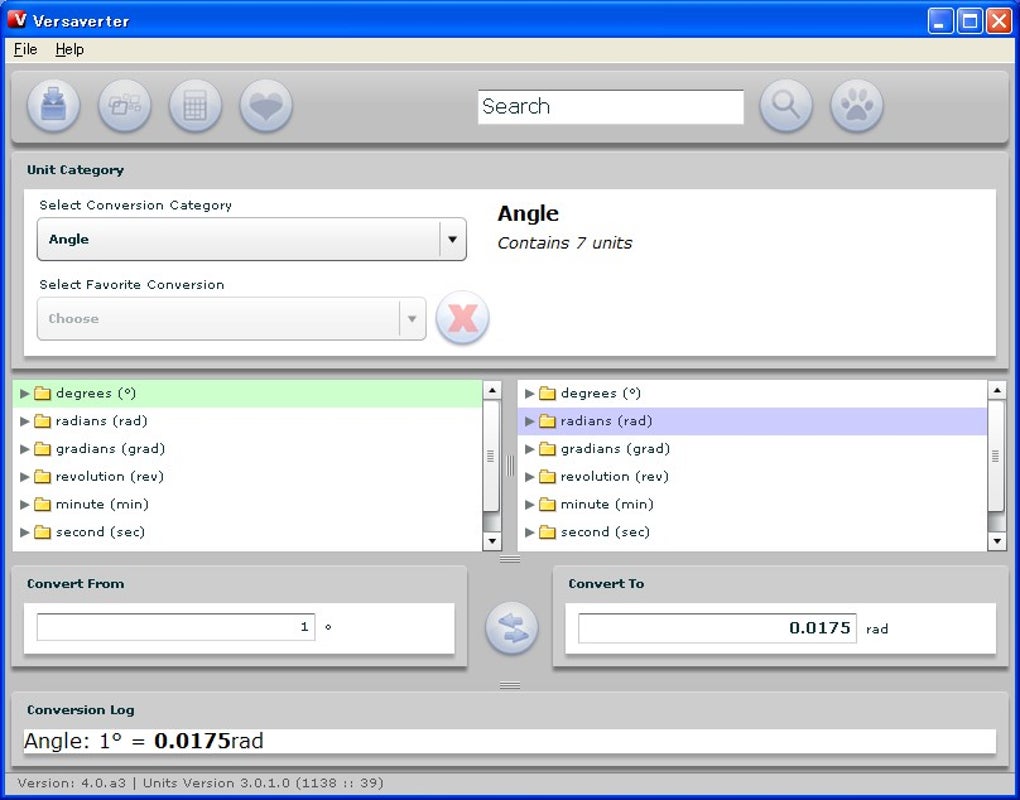The height and width of the screenshot is (800, 1020).
Task: Expand minute arrow in left unit list
Action: (x=24, y=504)
